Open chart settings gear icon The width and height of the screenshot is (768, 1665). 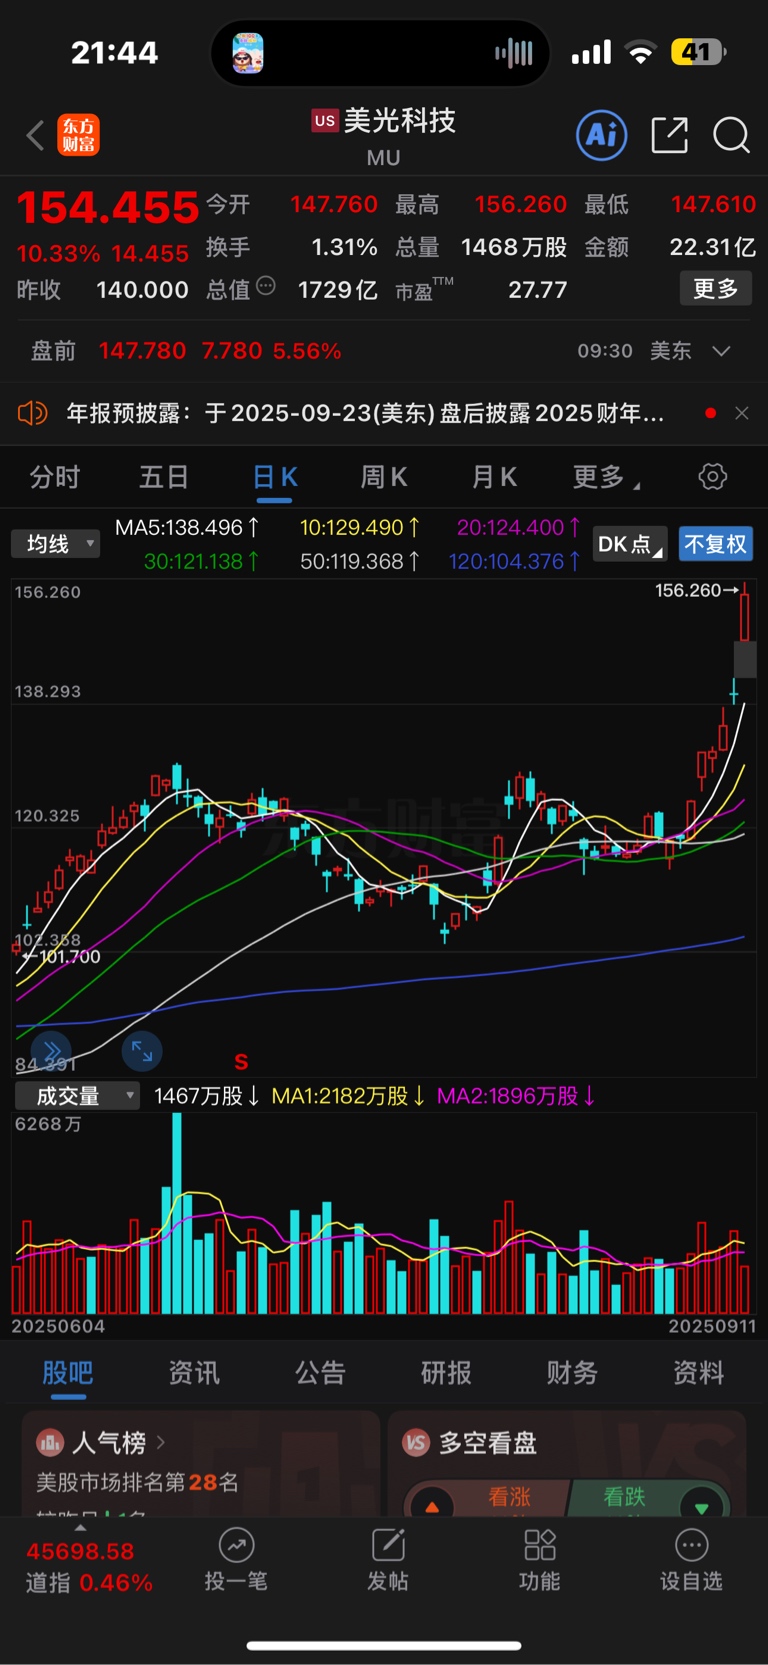click(712, 477)
